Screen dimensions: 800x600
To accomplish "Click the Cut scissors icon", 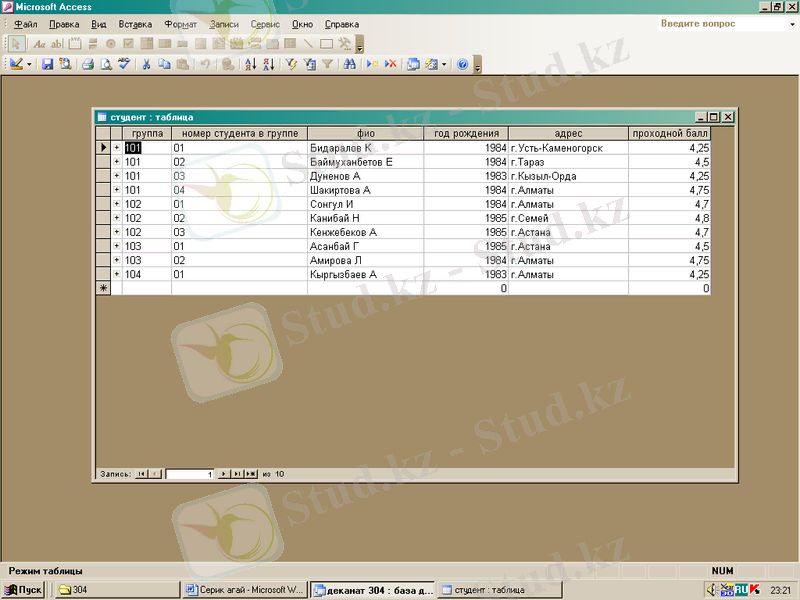I will click(x=146, y=64).
